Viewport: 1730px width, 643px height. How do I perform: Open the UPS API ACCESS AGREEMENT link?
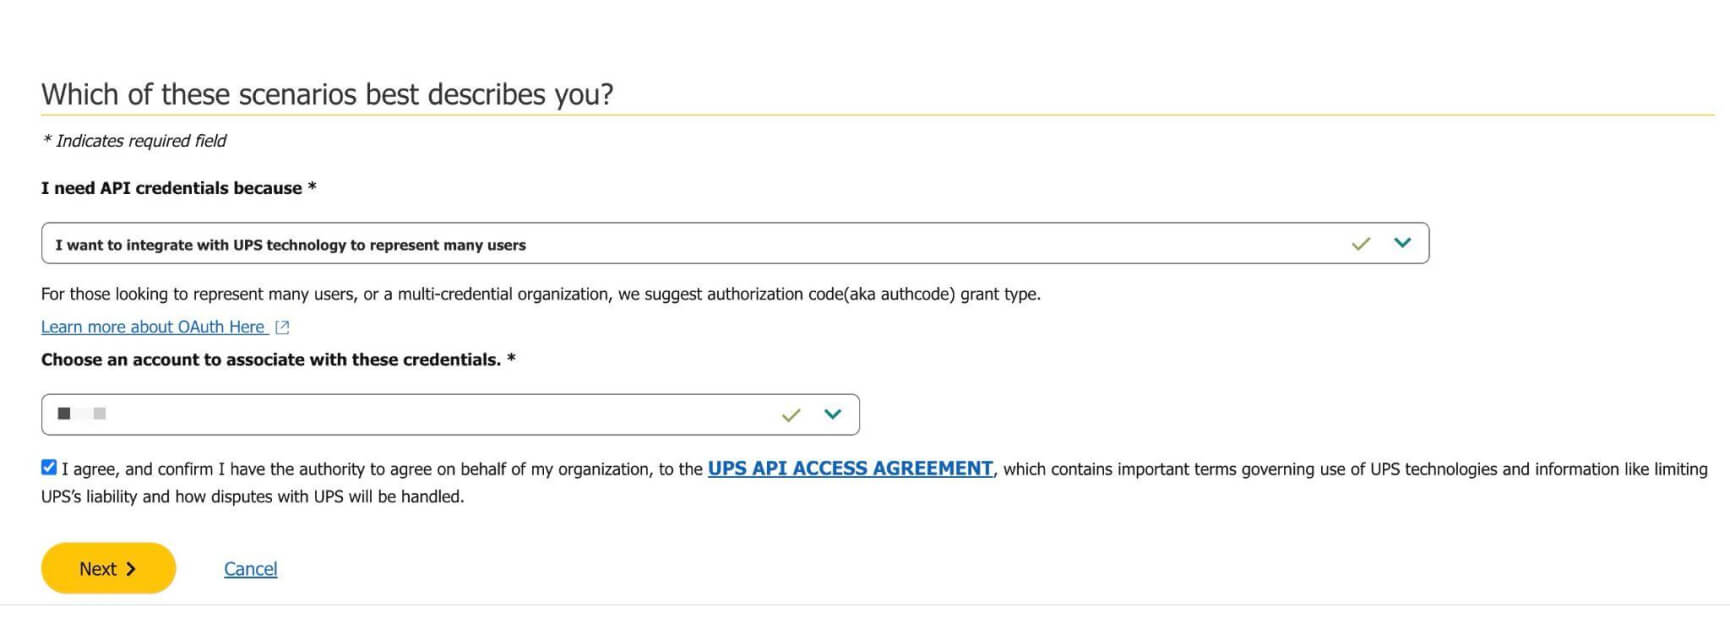click(x=850, y=468)
